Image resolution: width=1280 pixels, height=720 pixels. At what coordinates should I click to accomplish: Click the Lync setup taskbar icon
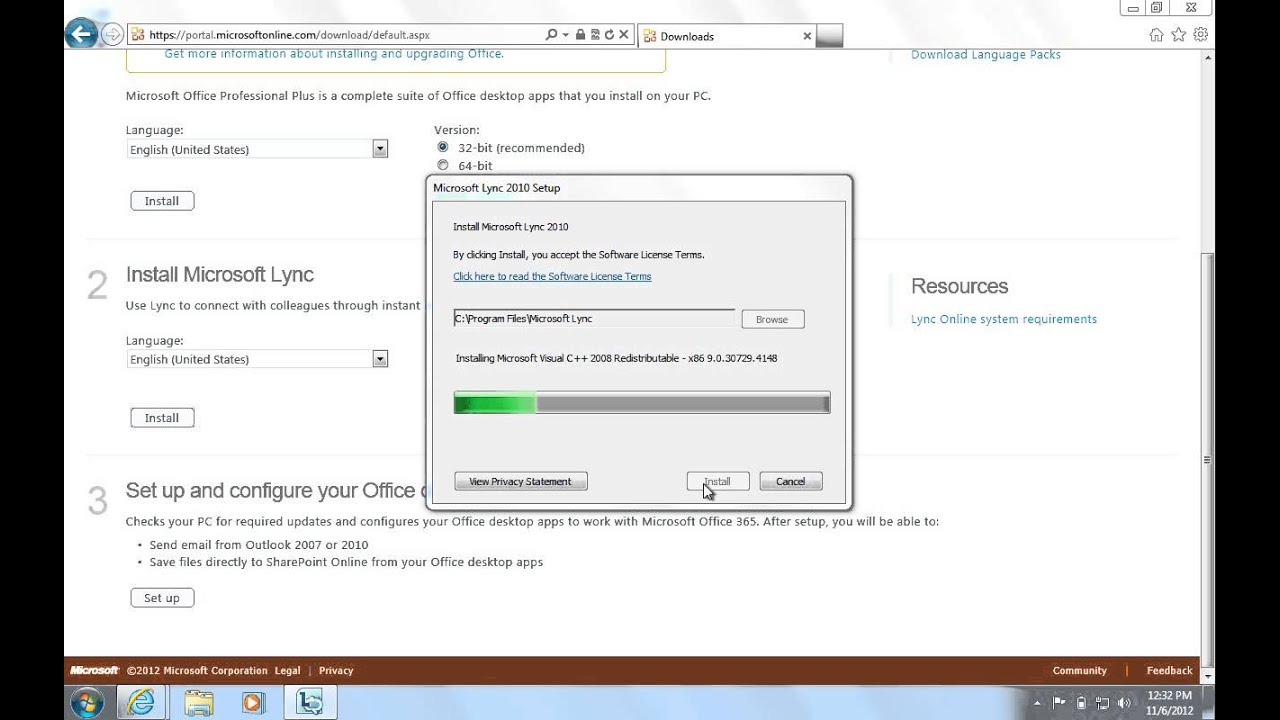309,703
